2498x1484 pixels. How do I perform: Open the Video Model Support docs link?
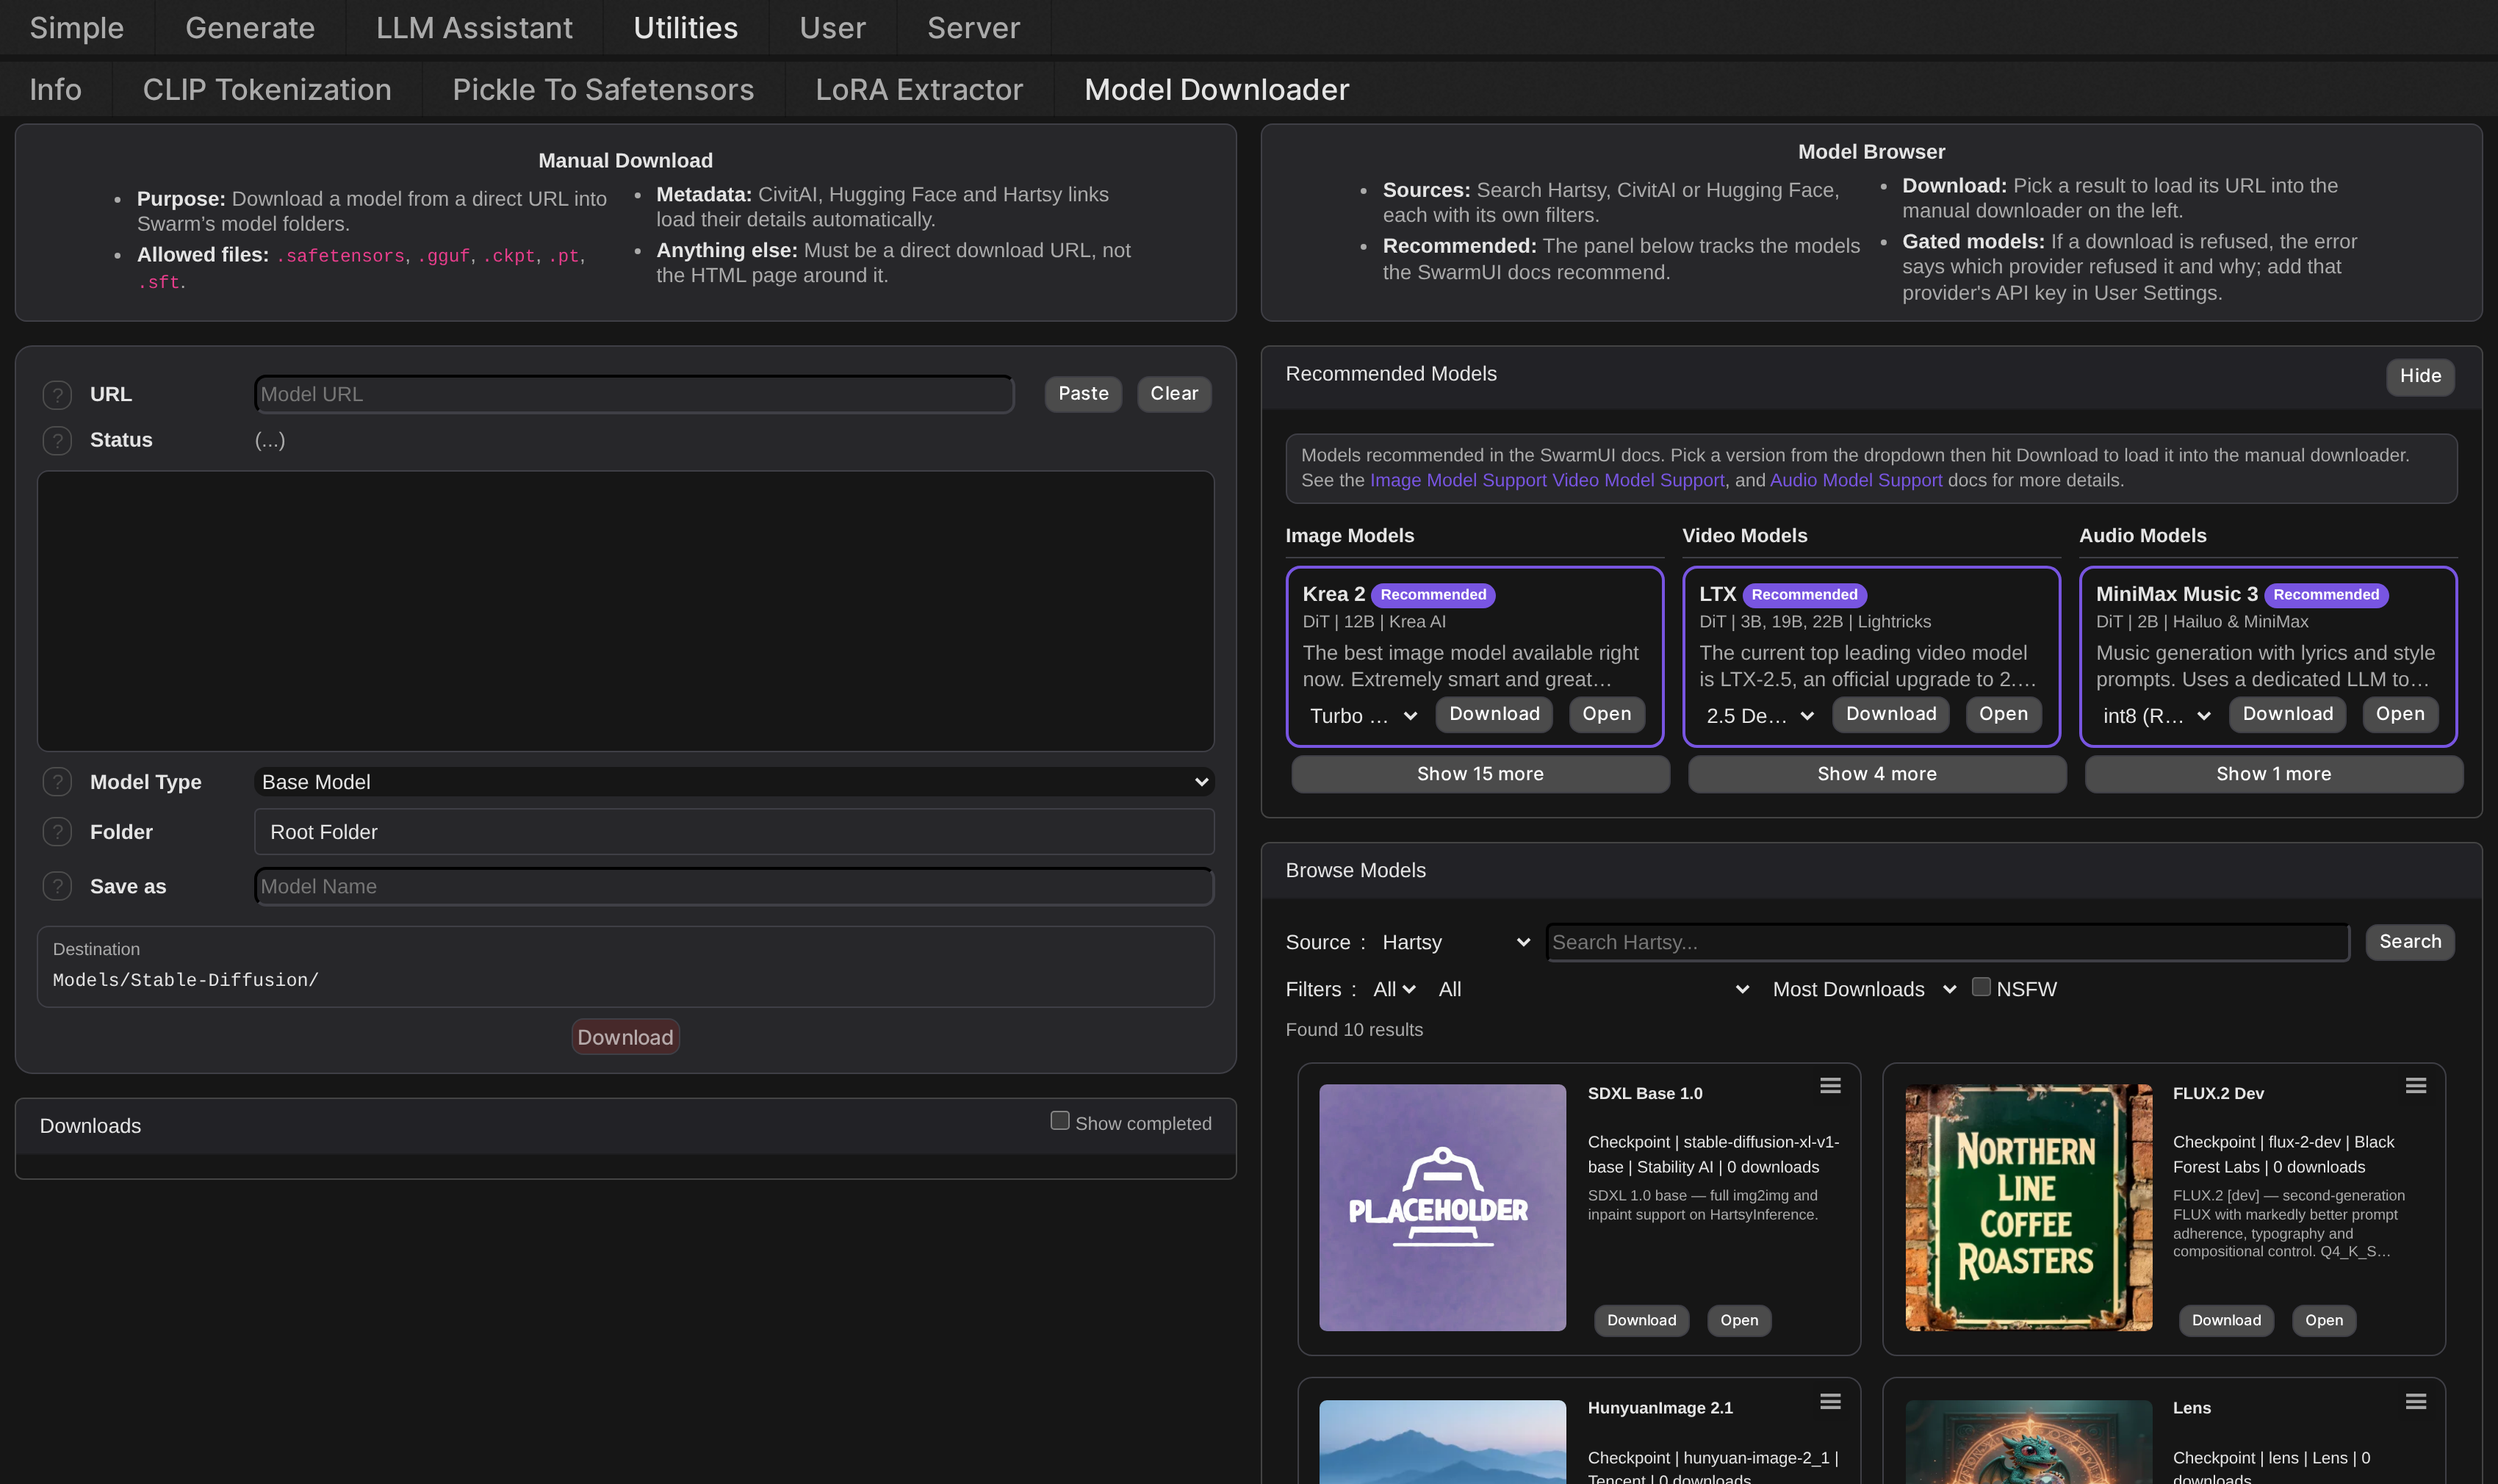coord(1638,480)
